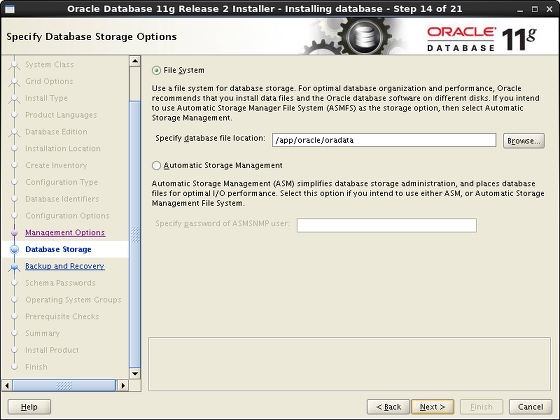560x420 pixels.
Task: Click the Database Edition step label
Action: click(56, 132)
